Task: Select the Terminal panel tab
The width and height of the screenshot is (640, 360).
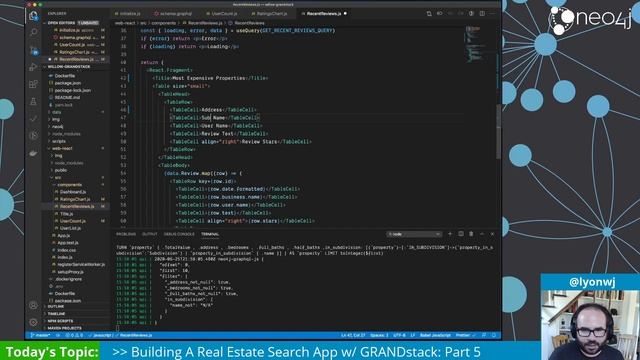Action: point(210,234)
